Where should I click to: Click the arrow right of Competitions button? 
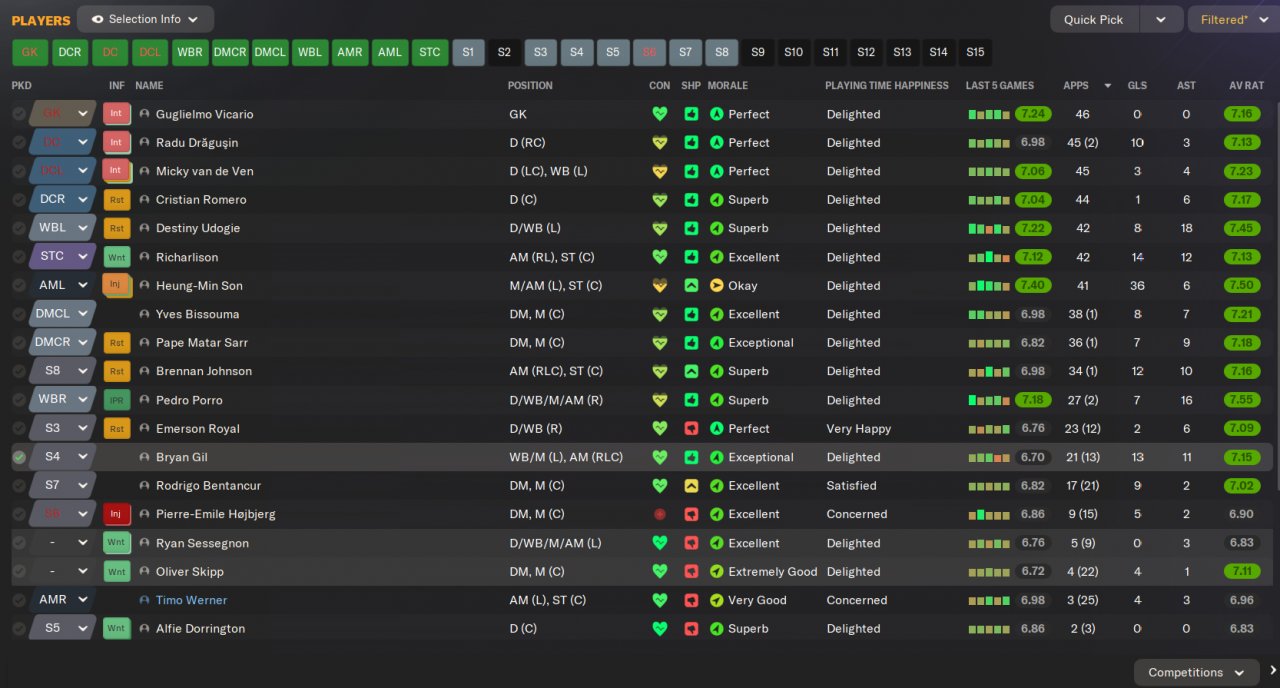(x=1272, y=671)
